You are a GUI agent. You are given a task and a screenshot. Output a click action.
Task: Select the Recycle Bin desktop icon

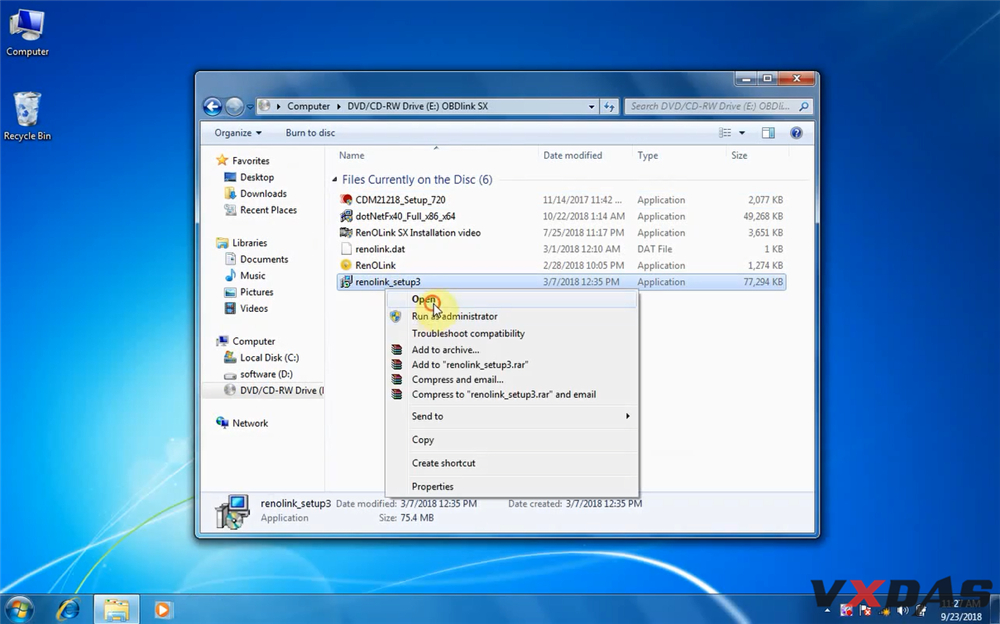pos(27,117)
